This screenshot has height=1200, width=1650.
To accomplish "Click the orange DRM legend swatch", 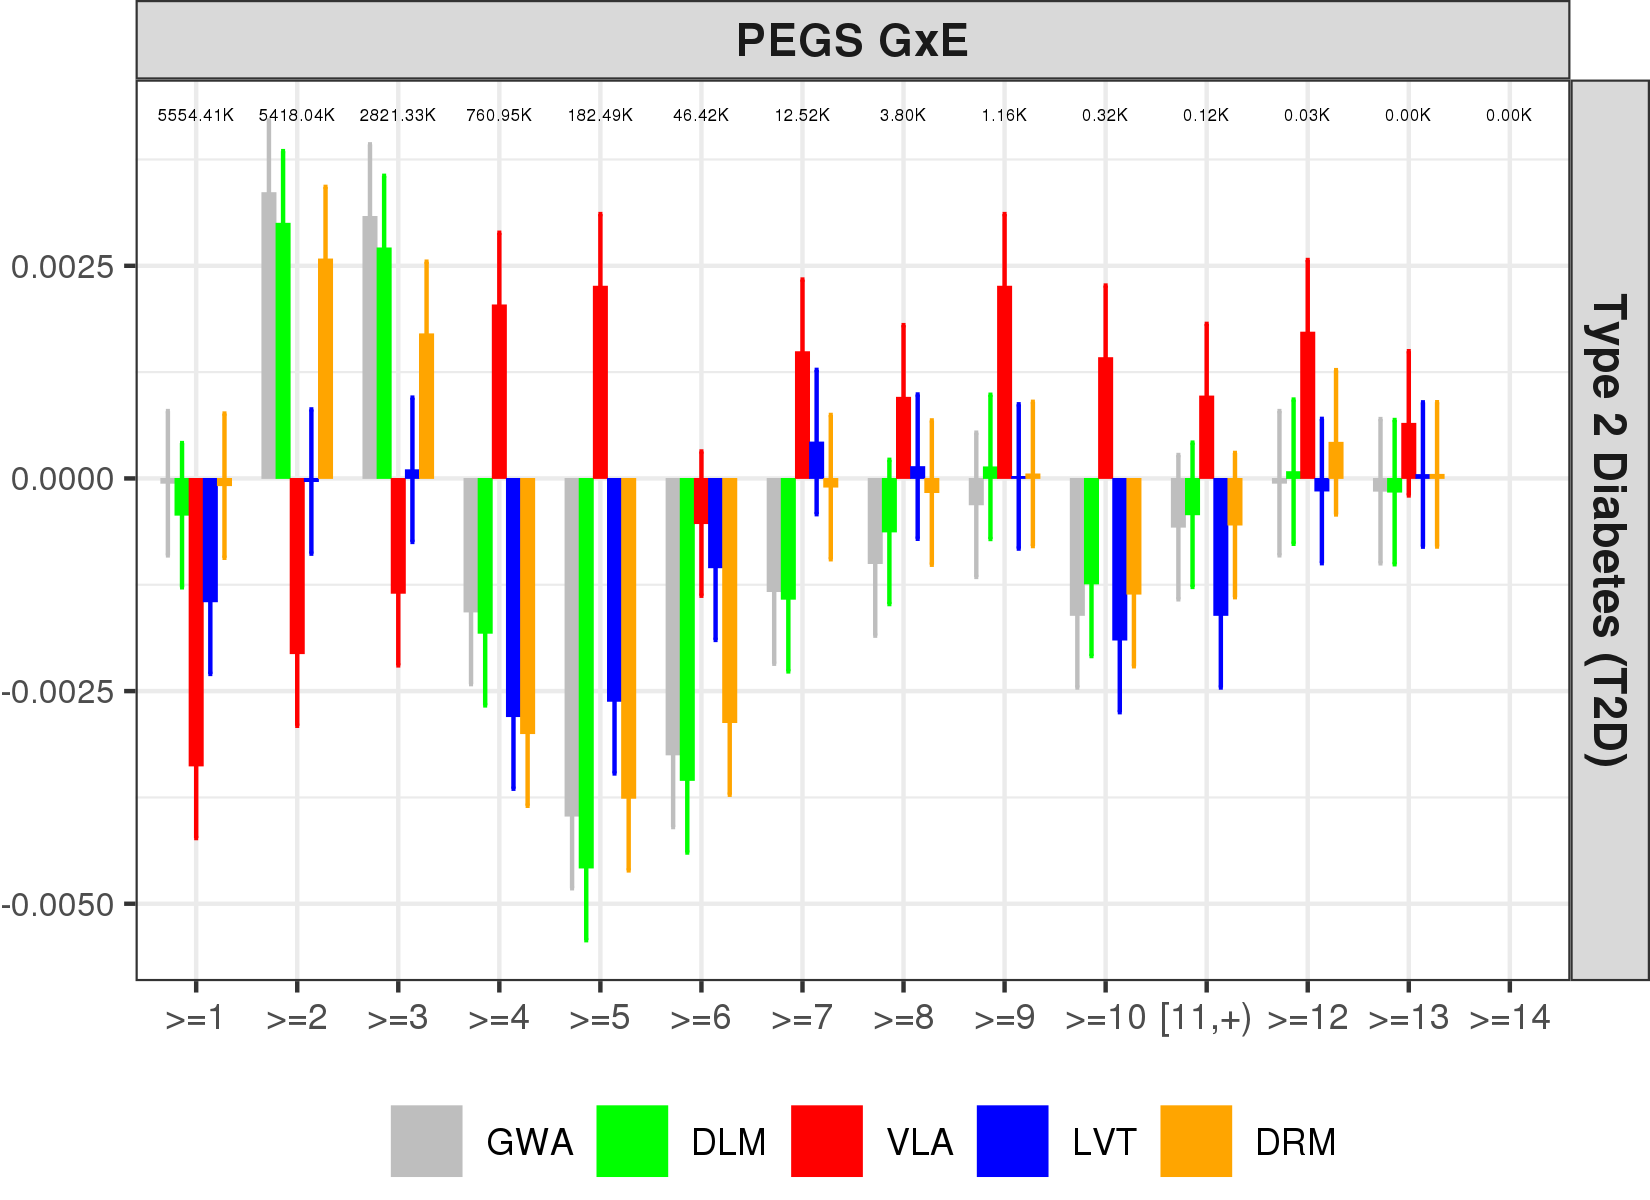I will (x=1196, y=1141).
